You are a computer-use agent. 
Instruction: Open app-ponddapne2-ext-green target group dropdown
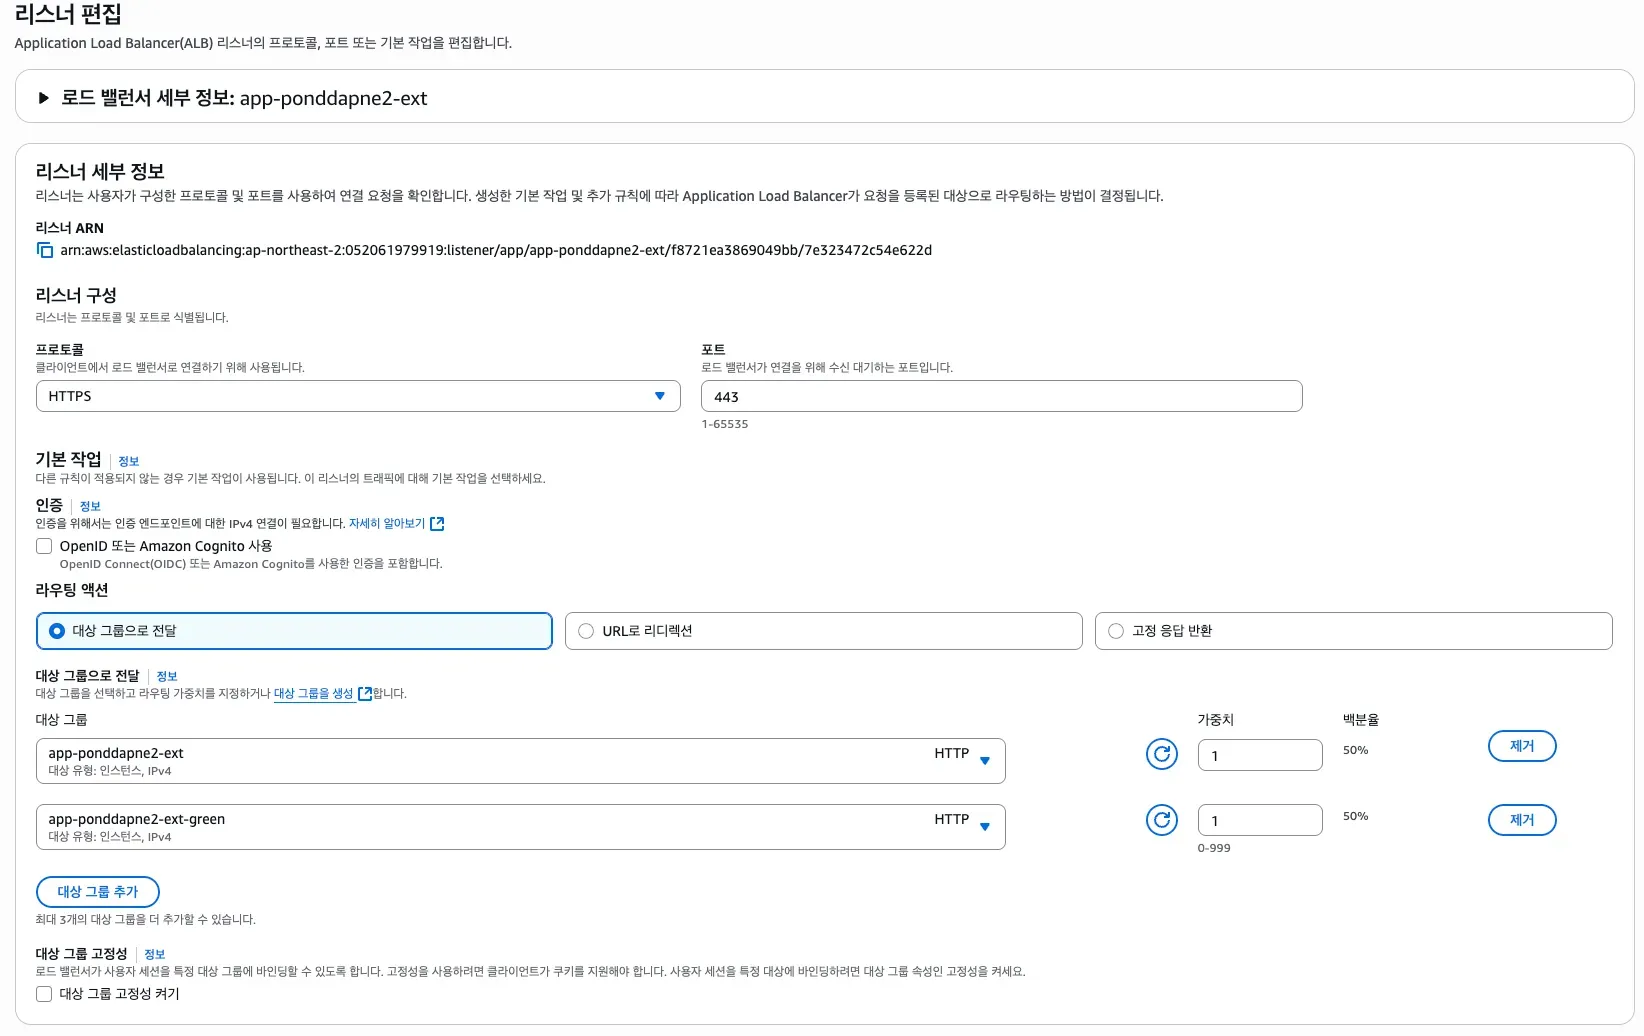pos(520,827)
